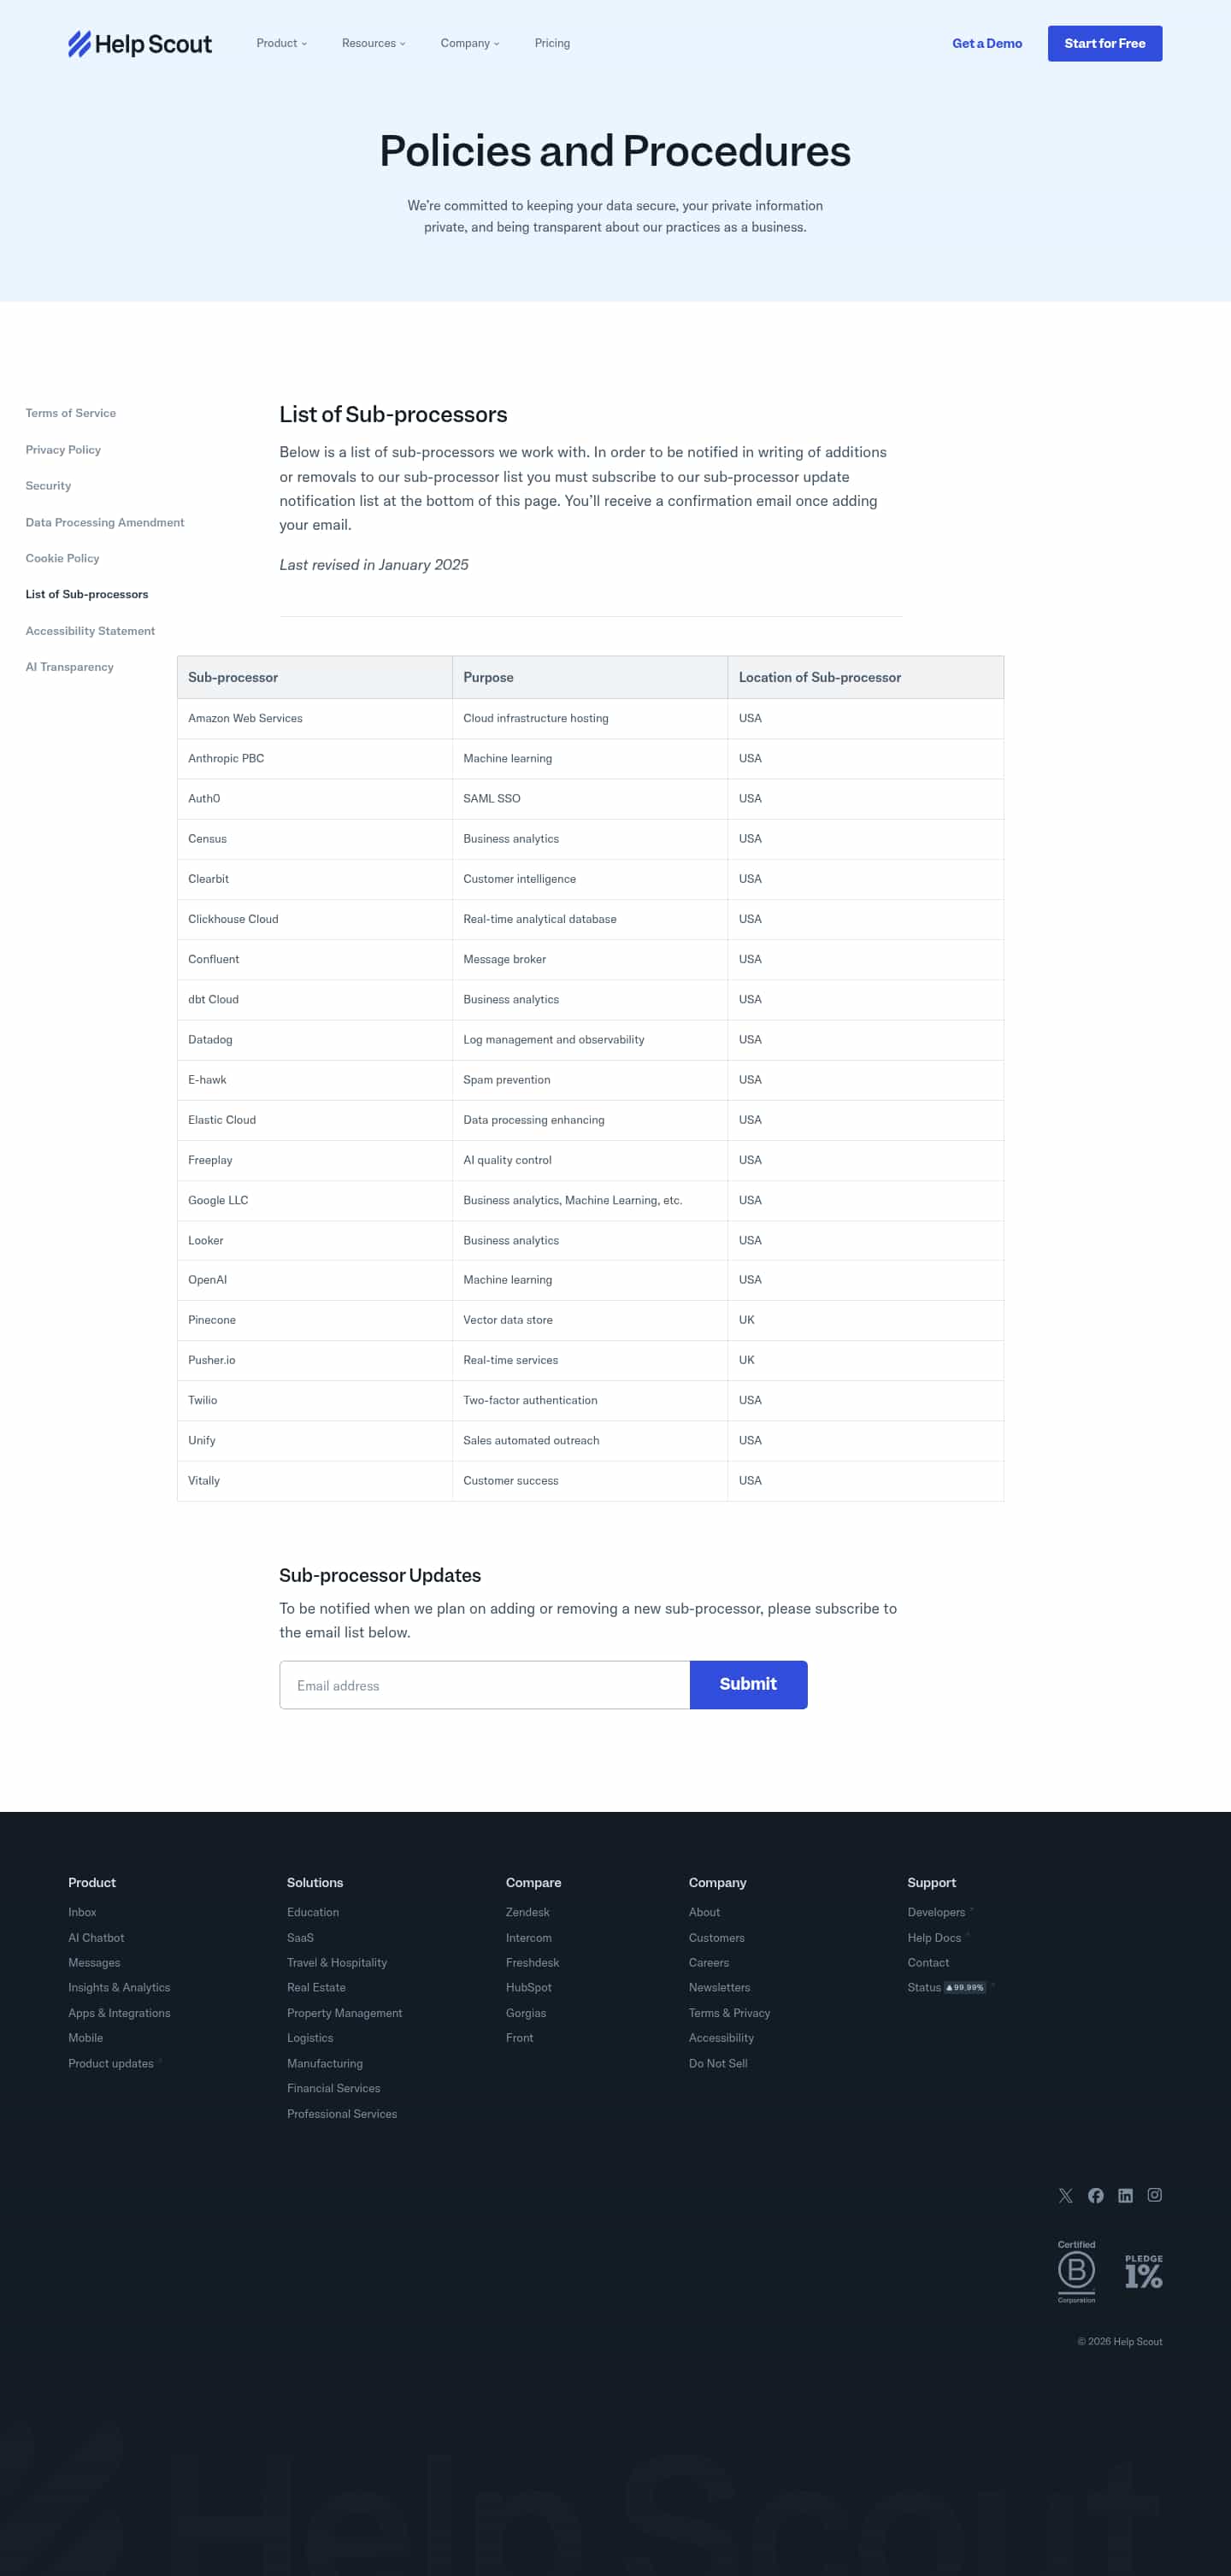Click the LinkedIn icon
The image size is (1231, 2576).
click(1125, 2195)
